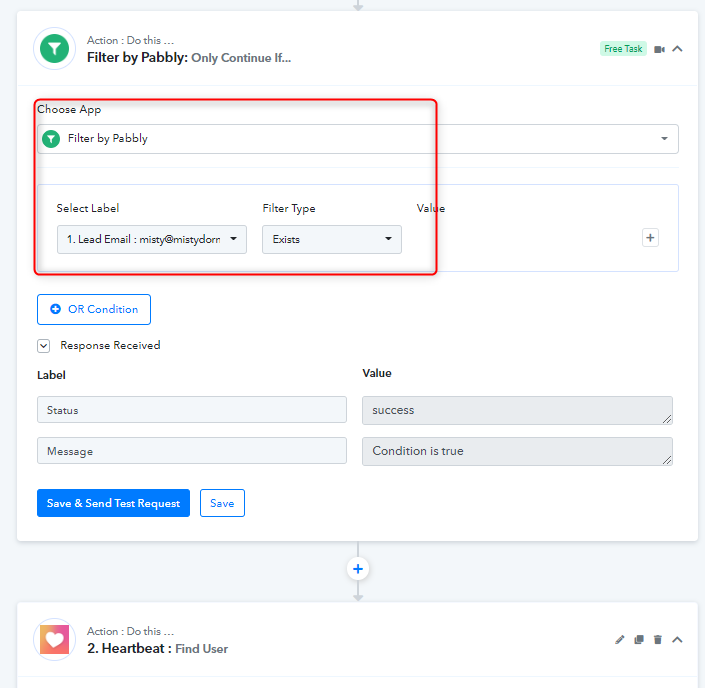Click the Message label field

192,451
